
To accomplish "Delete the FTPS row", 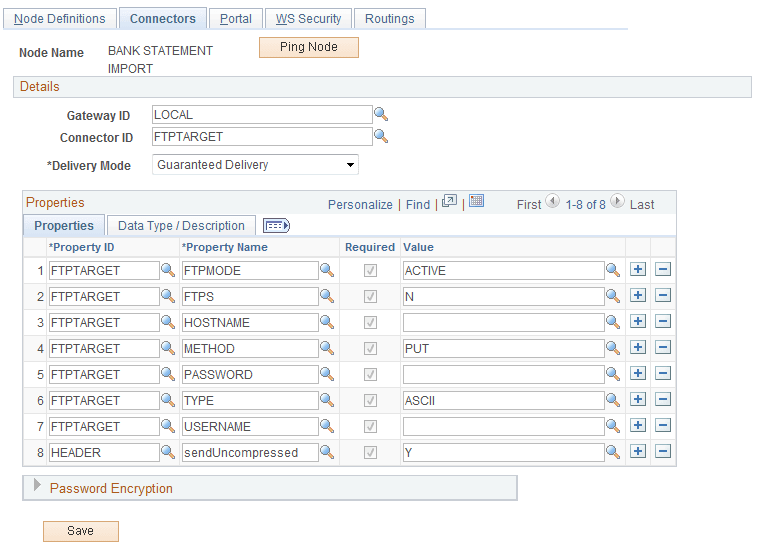I will (663, 295).
